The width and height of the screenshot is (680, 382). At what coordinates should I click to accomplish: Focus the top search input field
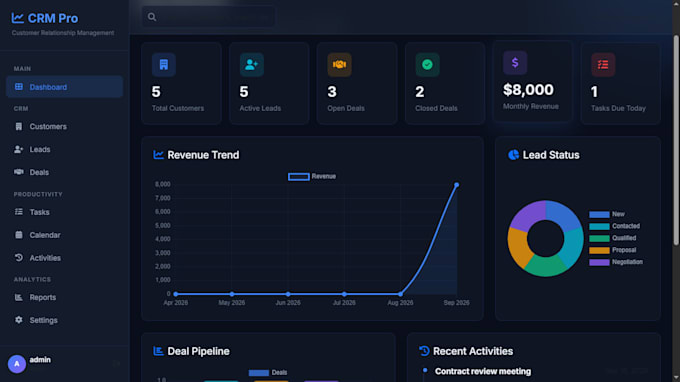209,17
